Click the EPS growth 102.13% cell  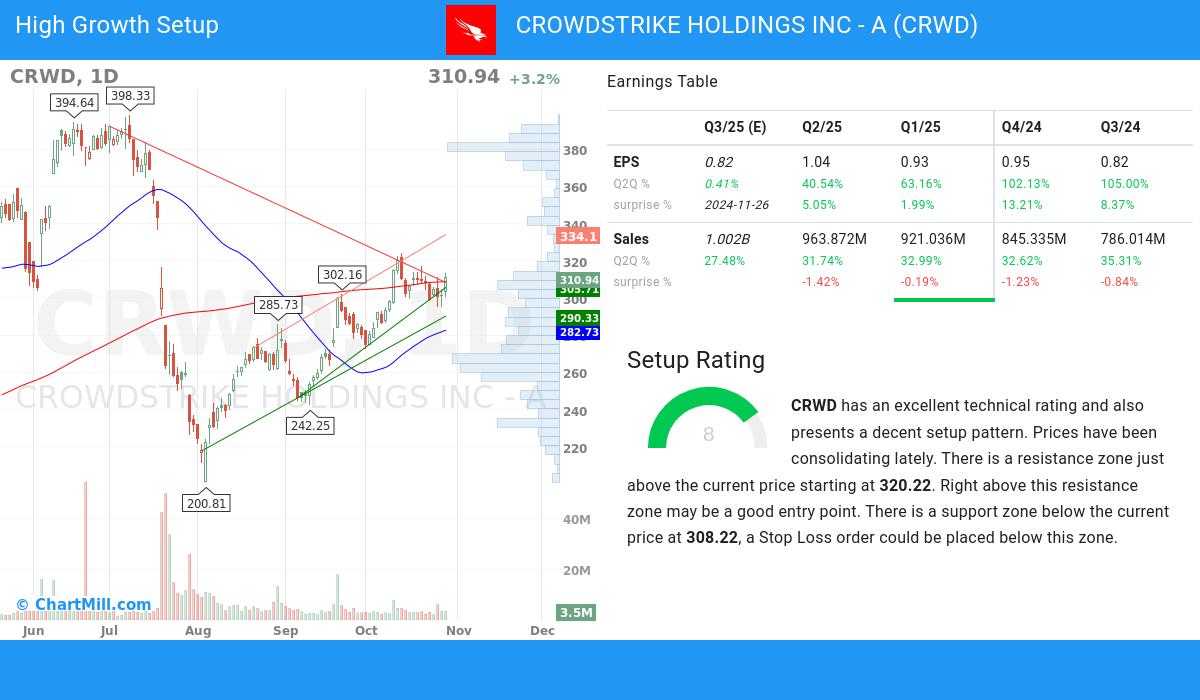pyautogui.click(x=1026, y=184)
